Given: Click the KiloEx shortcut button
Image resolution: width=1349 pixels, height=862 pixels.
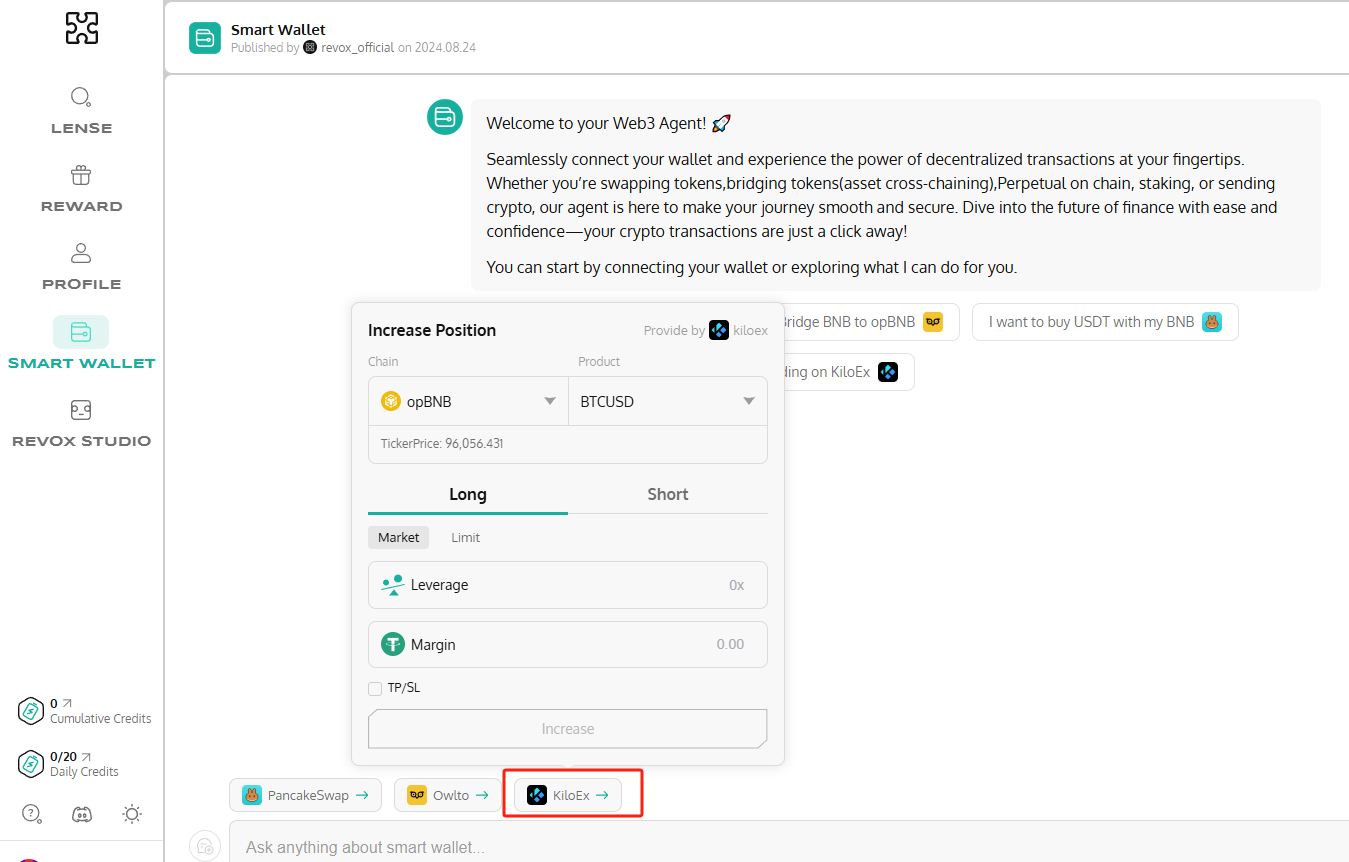Looking at the screenshot, I should 568,795.
